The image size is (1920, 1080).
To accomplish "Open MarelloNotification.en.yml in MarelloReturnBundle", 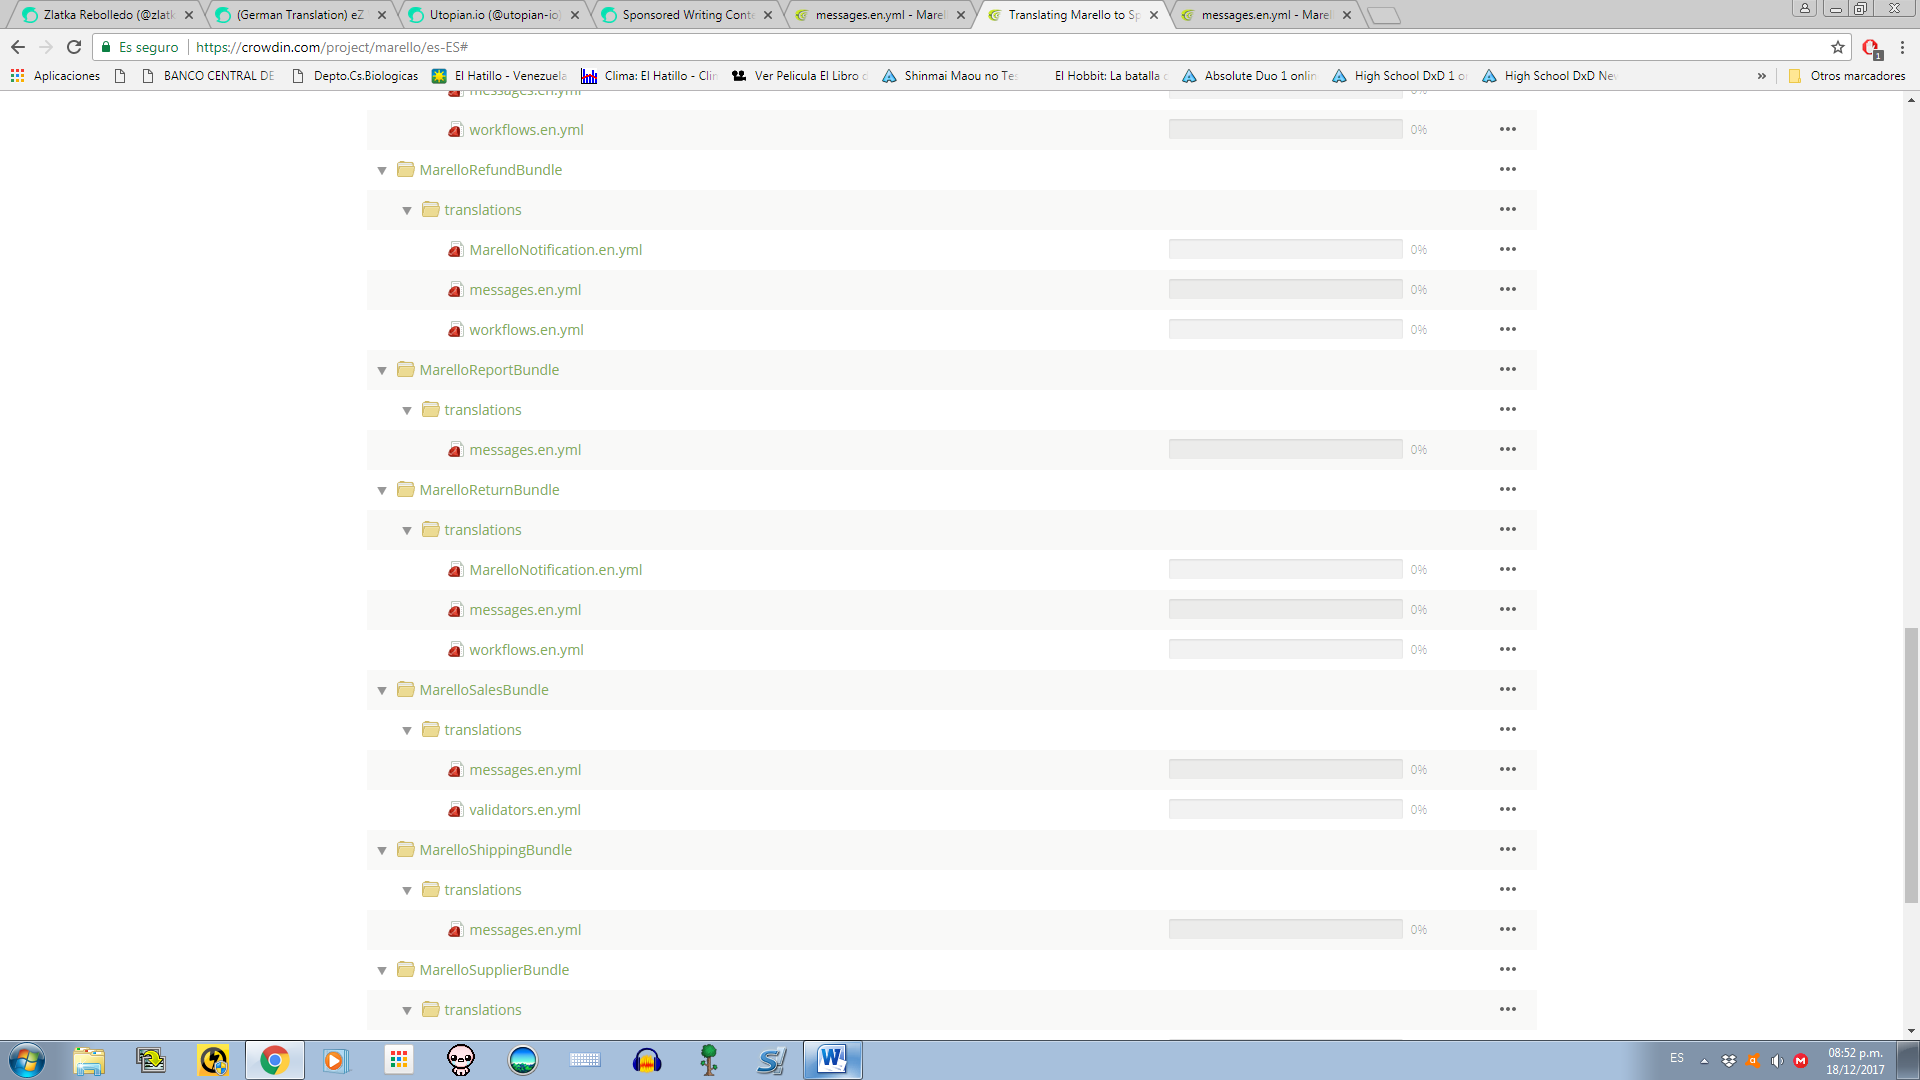I will coord(555,570).
